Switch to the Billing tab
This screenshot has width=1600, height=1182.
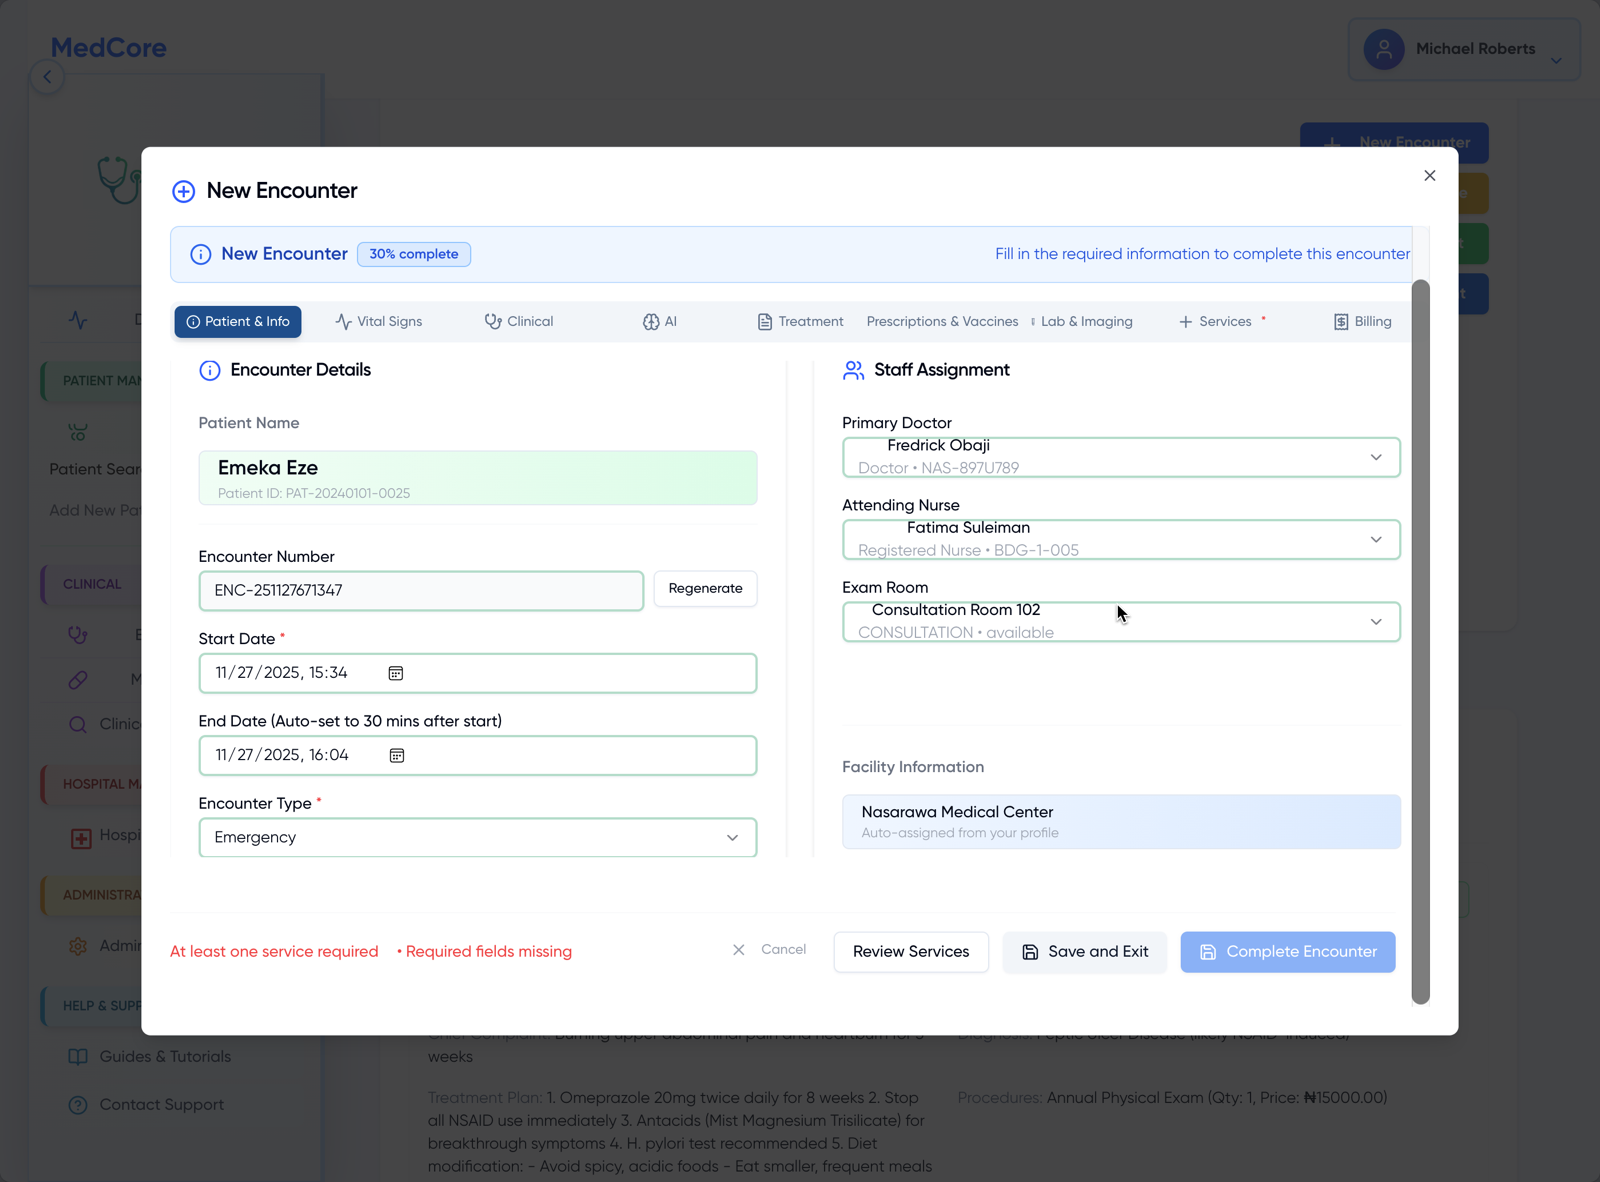coord(1362,322)
